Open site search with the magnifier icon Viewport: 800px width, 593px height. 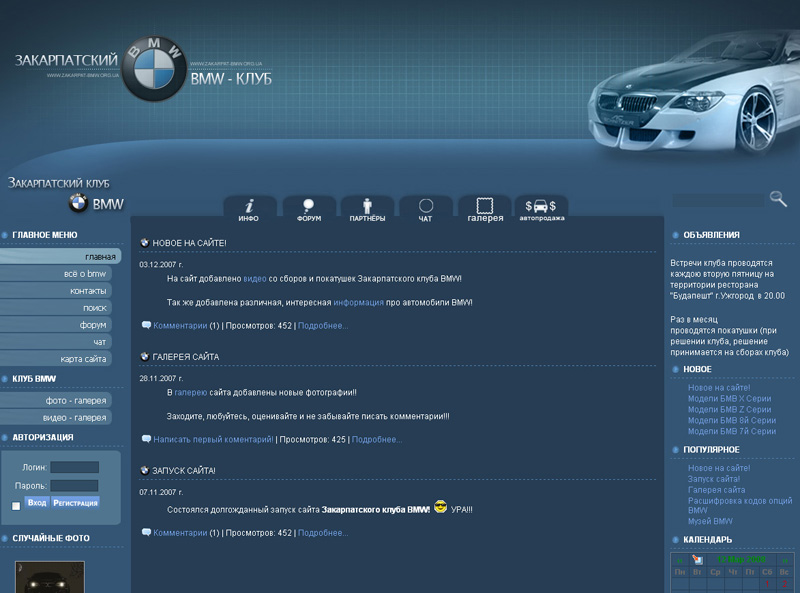pos(778,199)
